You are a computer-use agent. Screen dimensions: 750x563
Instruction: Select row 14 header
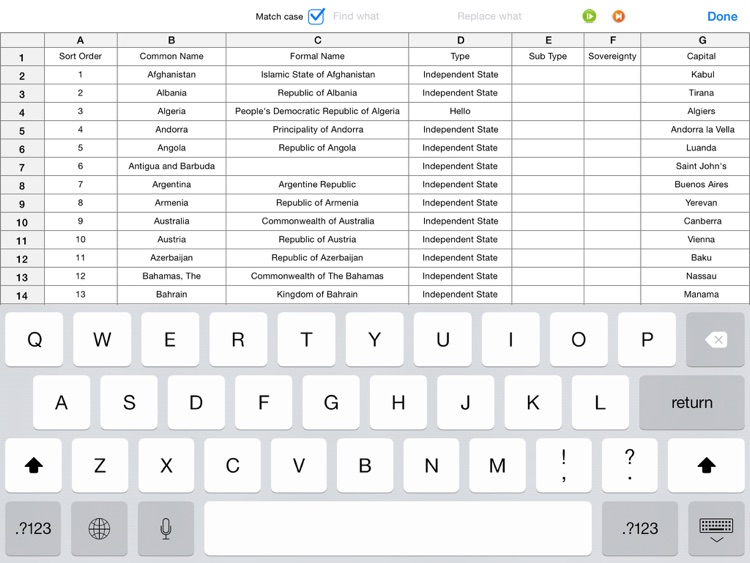(x=22, y=295)
